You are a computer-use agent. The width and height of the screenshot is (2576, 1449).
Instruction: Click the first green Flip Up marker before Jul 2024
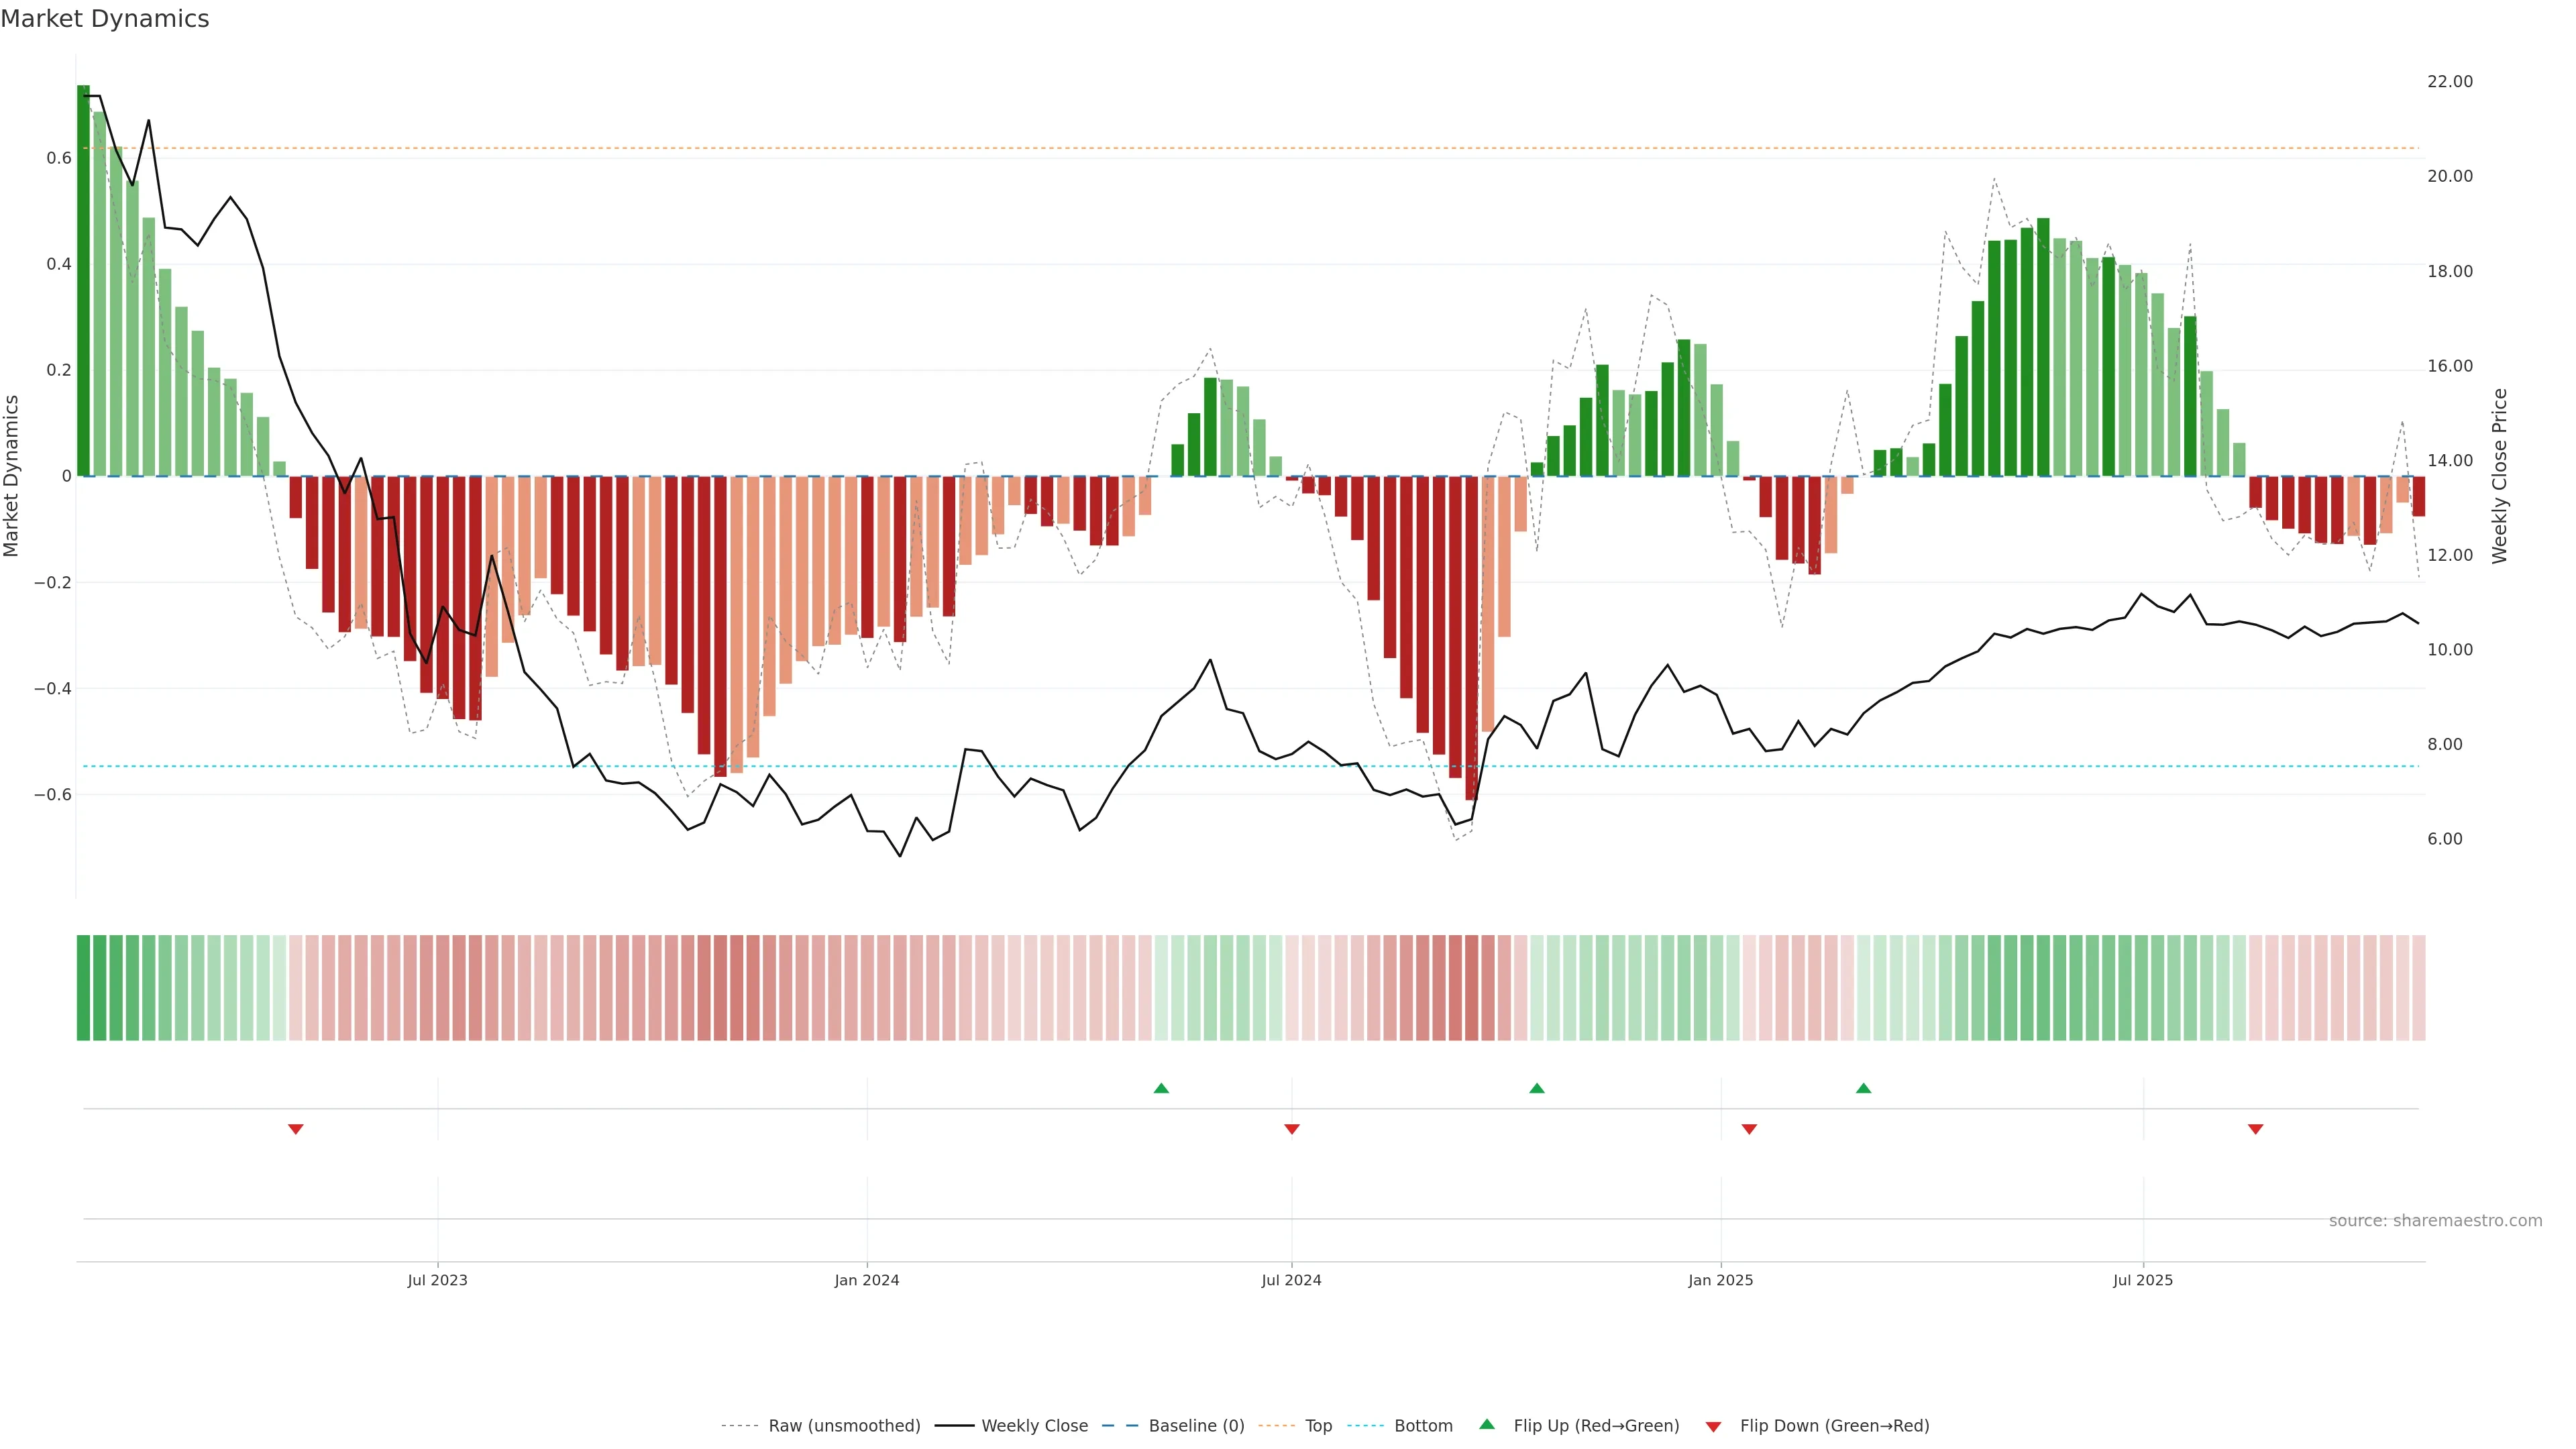(1161, 1088)
